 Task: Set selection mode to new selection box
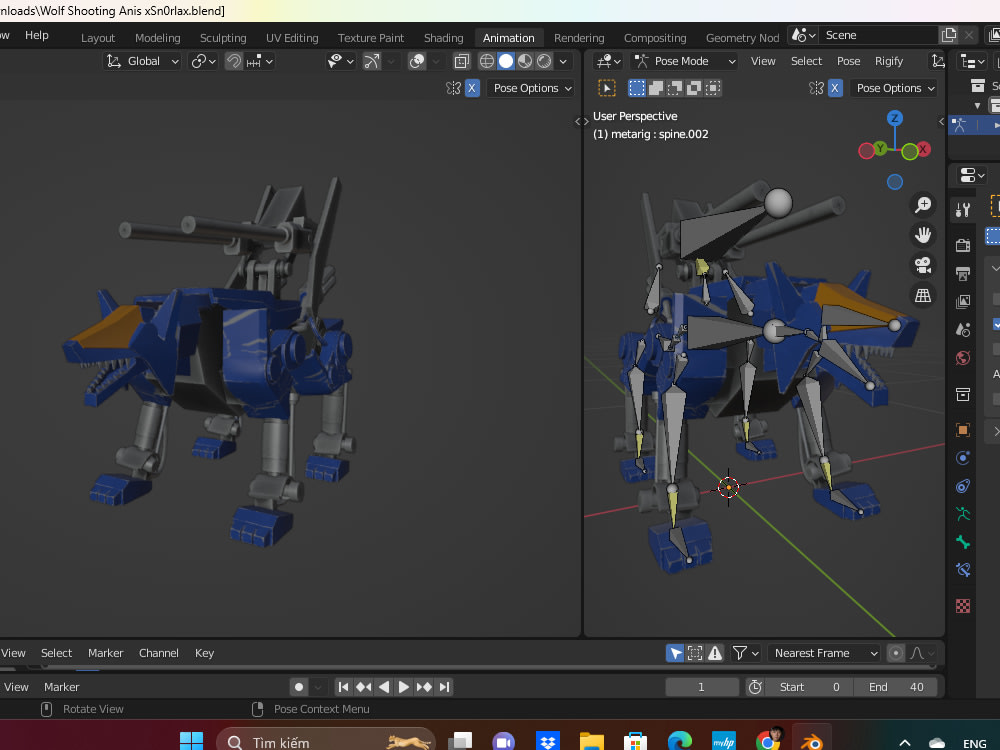coord(636,88)
